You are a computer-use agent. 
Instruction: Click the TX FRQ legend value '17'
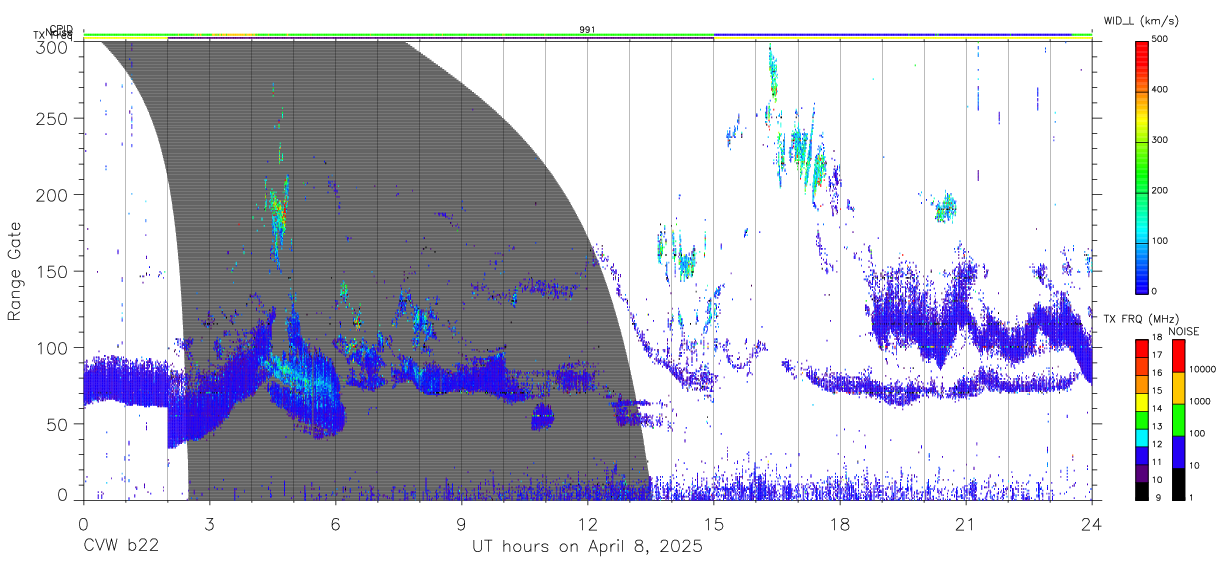point(1156,356)
